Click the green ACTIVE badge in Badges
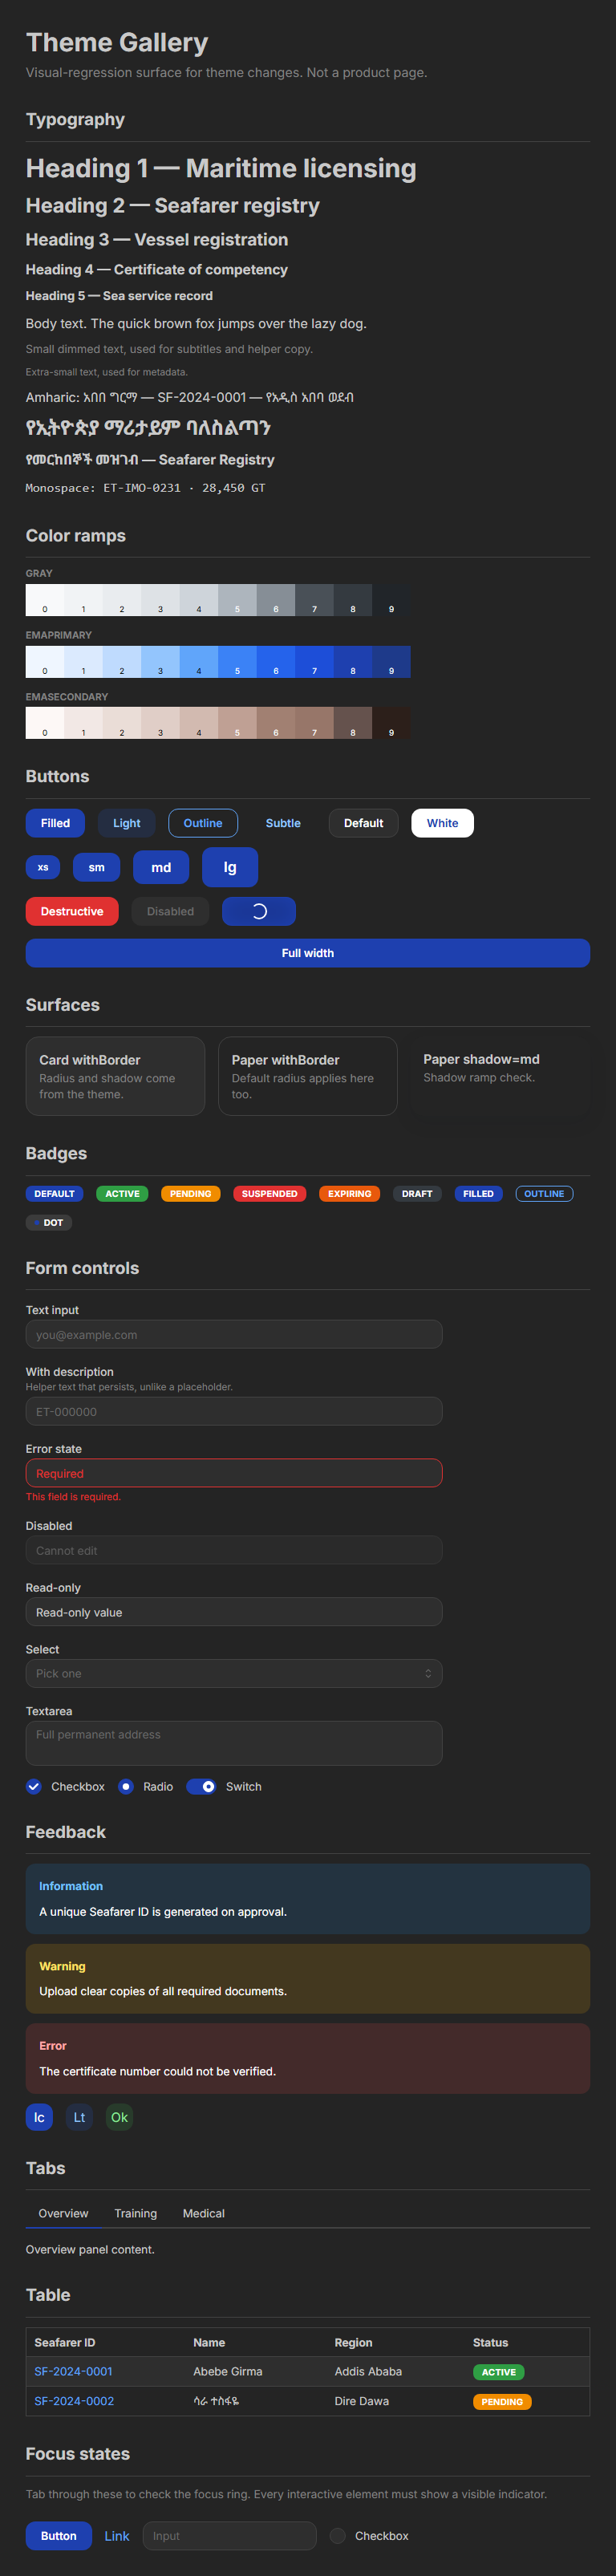 122,1193
